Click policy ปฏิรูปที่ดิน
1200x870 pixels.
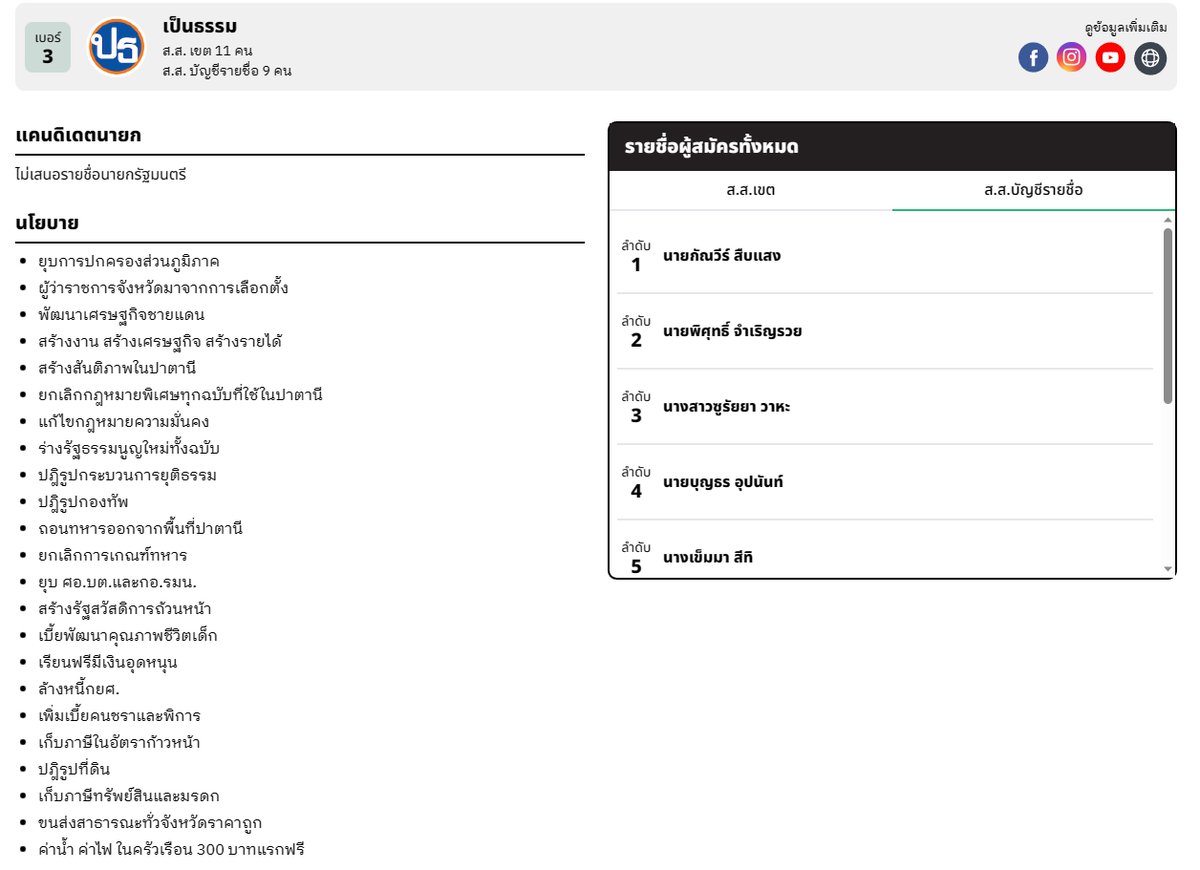point(74,769)
